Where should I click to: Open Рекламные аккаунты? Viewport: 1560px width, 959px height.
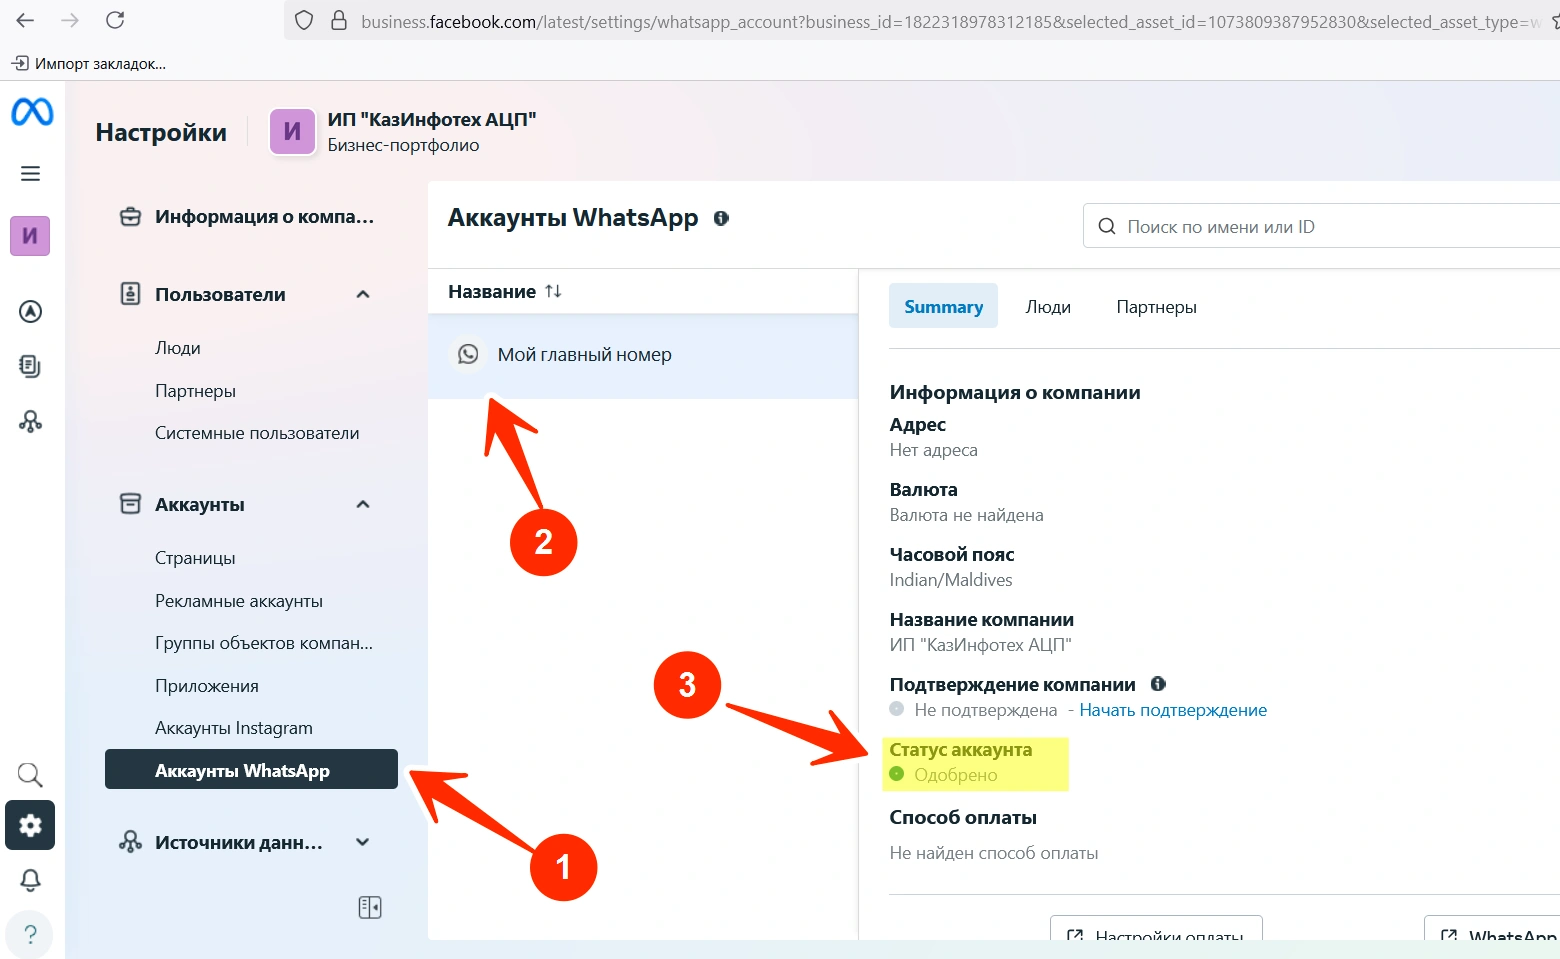point(239,601)
